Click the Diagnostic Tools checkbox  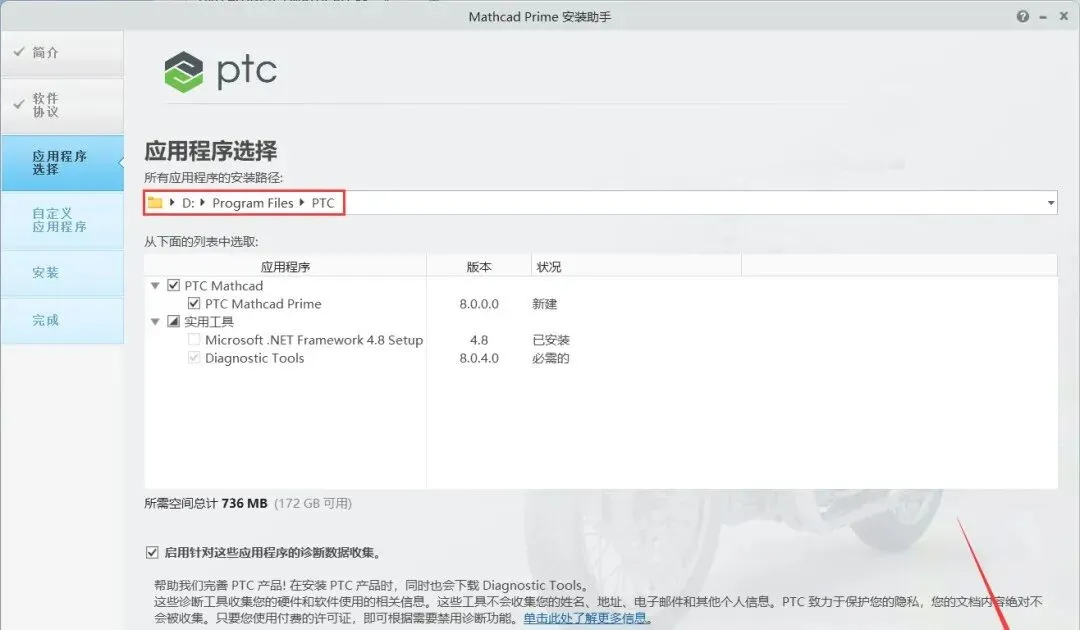tap(194, 357)
